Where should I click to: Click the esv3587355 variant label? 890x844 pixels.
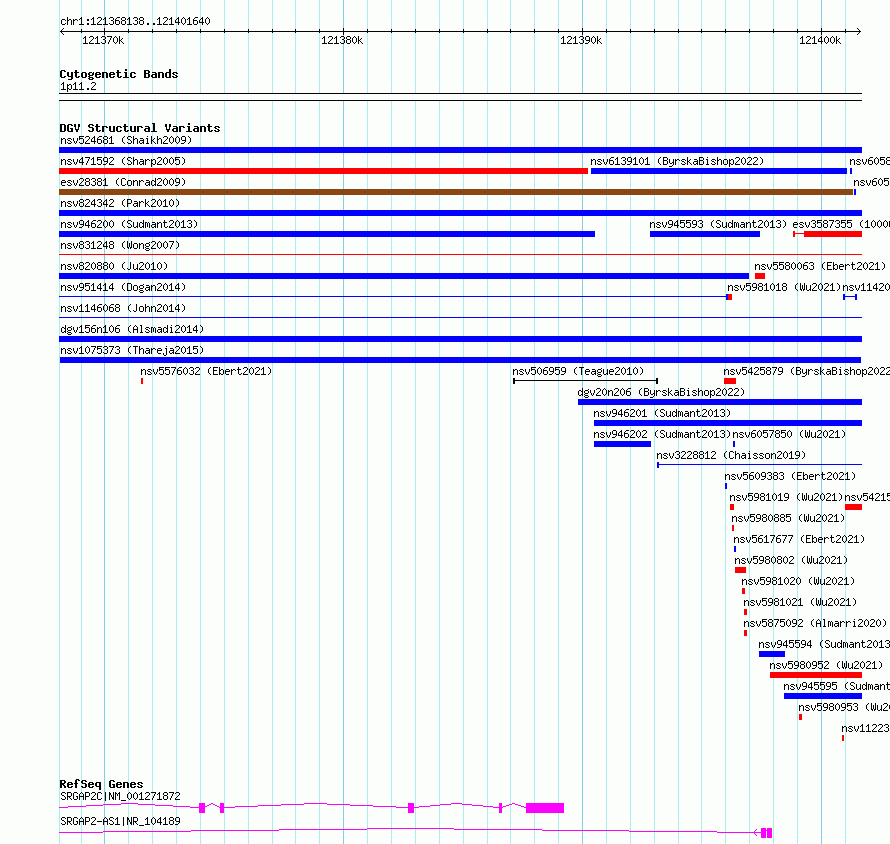click(x=841, y=224)
